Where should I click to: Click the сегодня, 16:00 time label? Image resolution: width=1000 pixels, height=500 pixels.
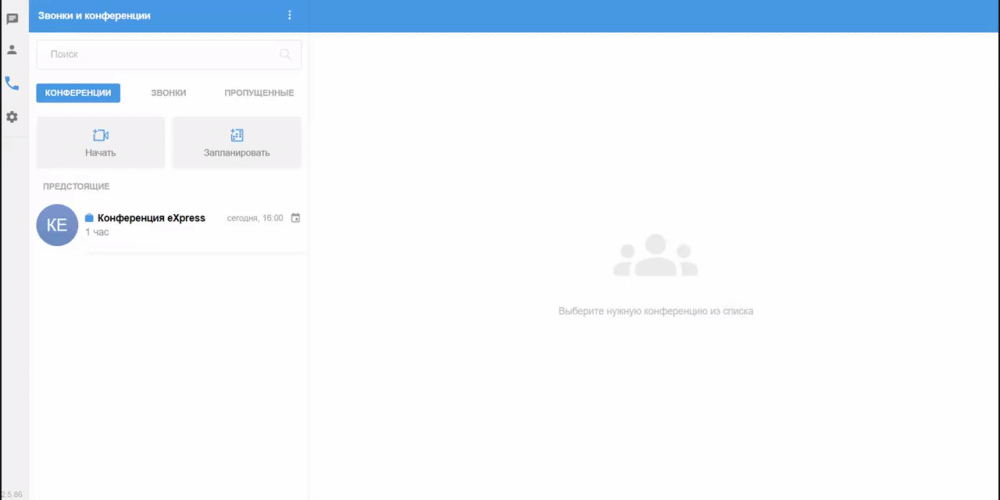click(x=255, y=218)
